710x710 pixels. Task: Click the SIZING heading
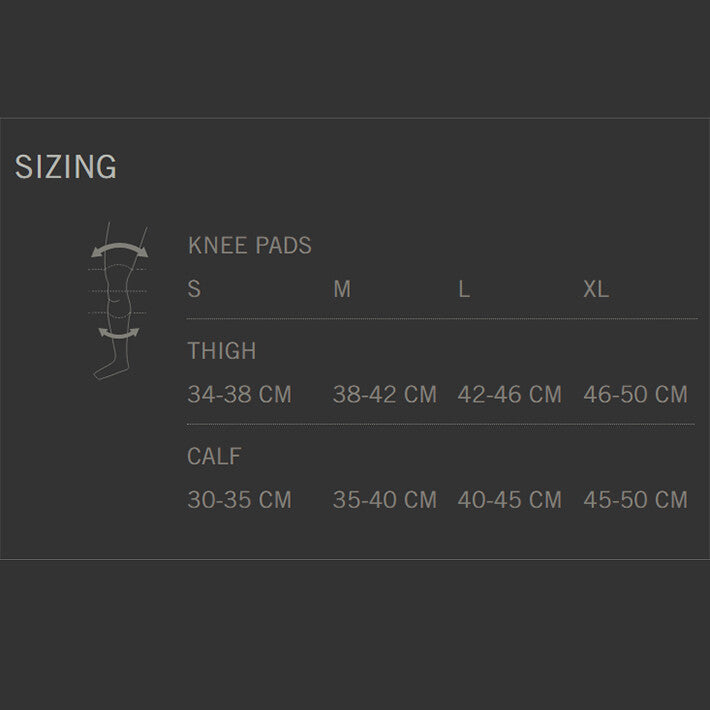click(x=66, y=167)
